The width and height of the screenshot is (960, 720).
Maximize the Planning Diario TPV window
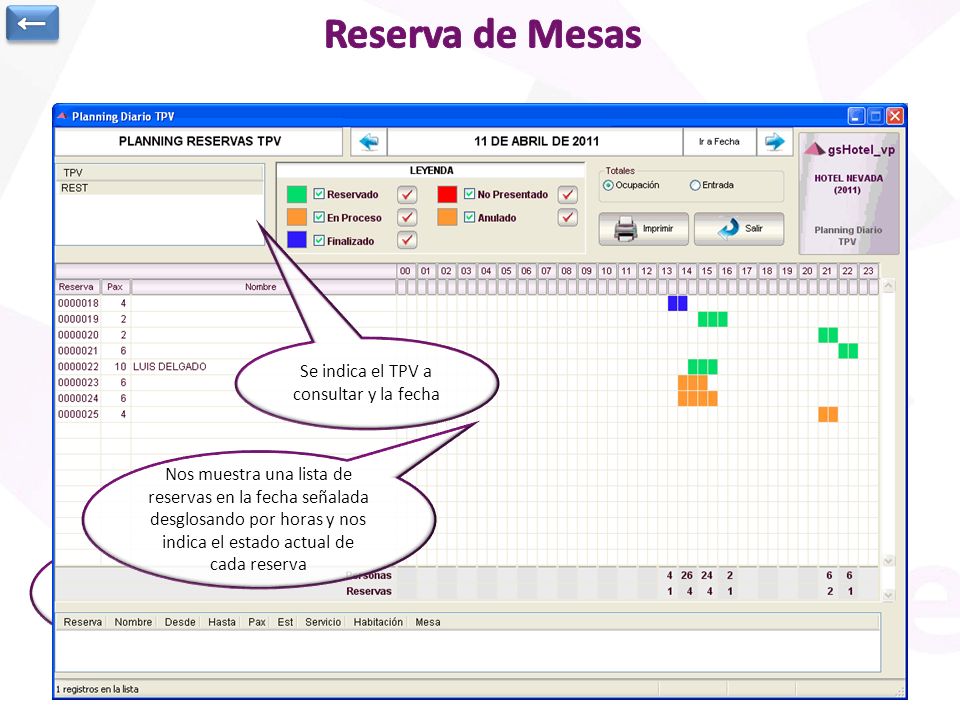click(876, 116)
